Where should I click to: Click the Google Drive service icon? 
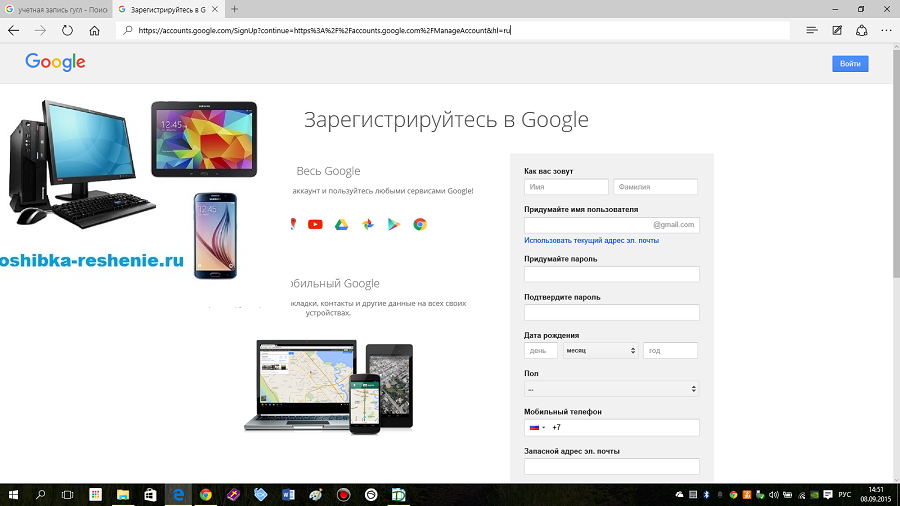tap(342, 224)
